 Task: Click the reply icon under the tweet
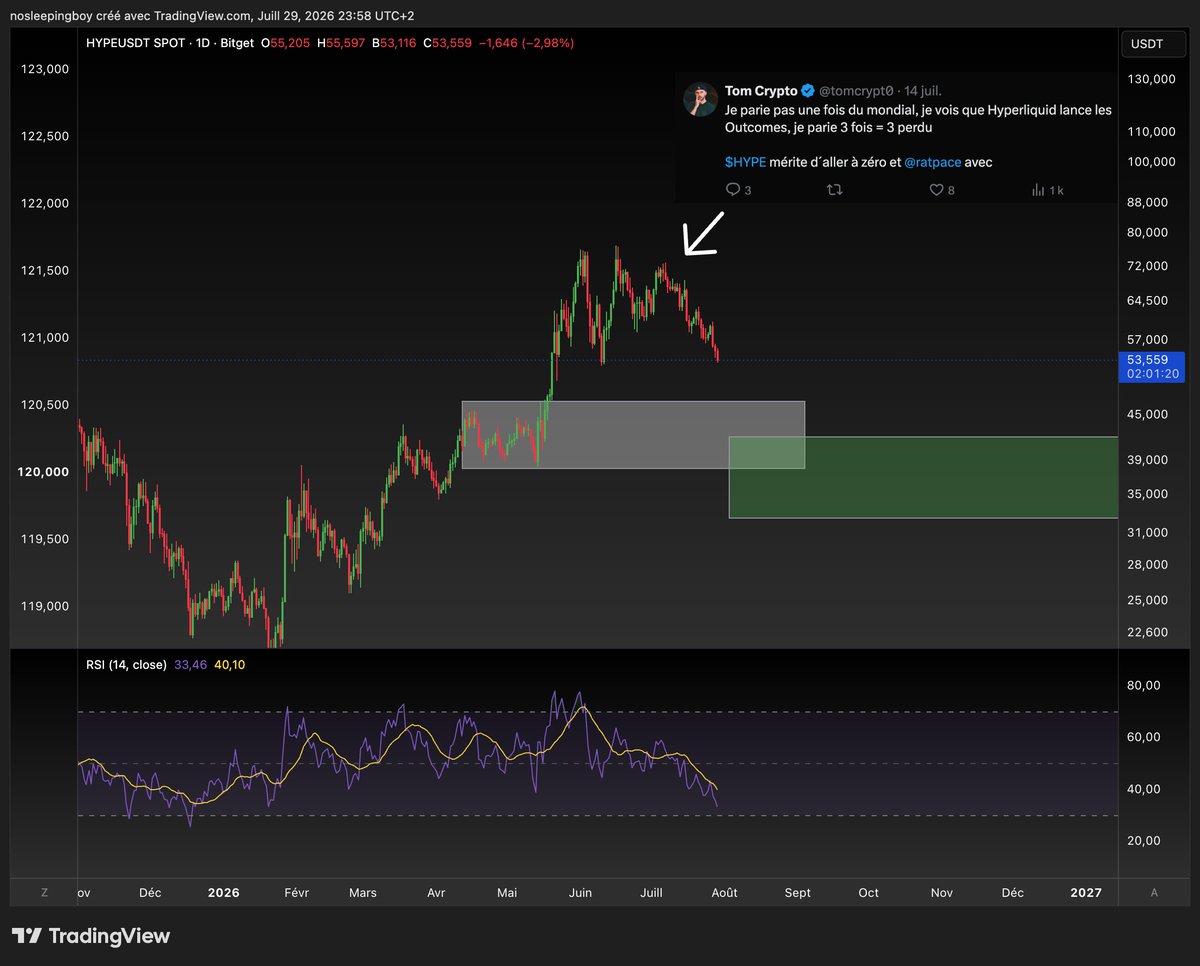[732, 190]
